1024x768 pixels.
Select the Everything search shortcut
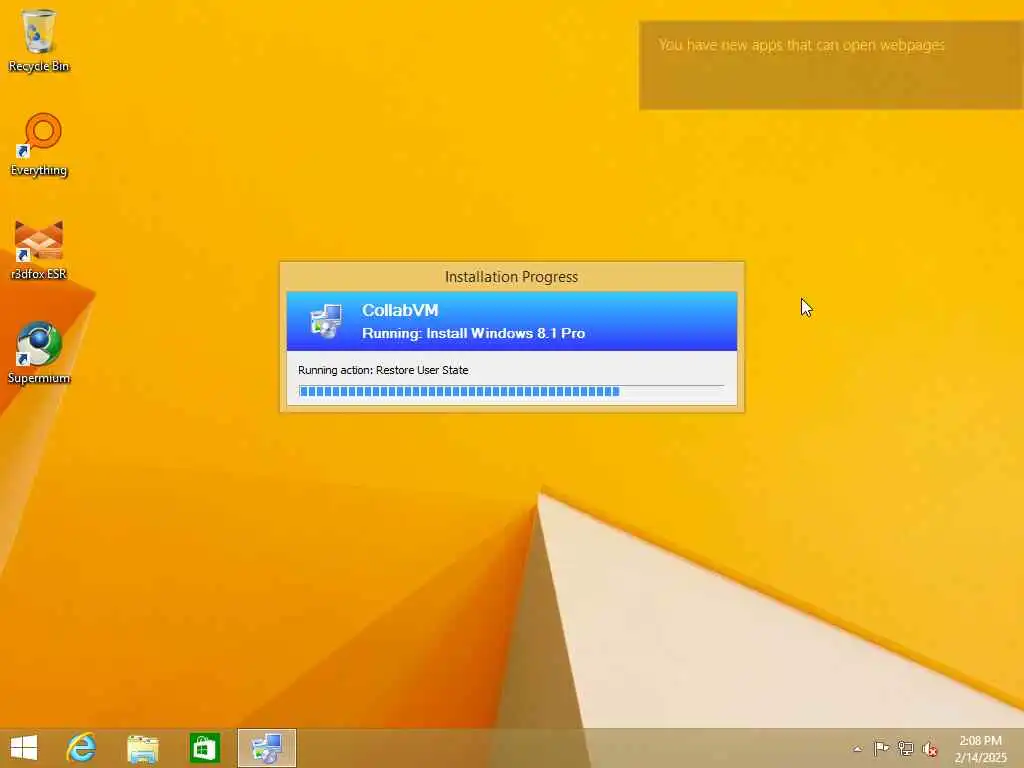point(39,144)
